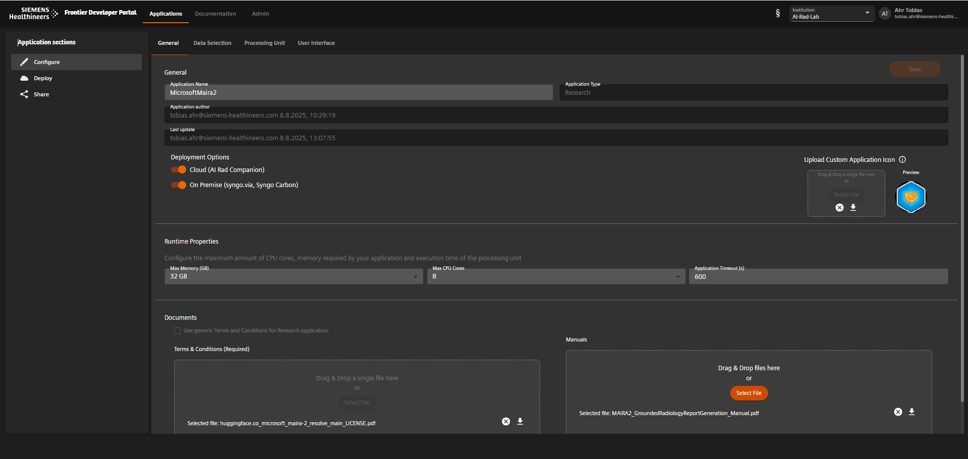Select Deploy in Application sections

click(x=77, y=78)
